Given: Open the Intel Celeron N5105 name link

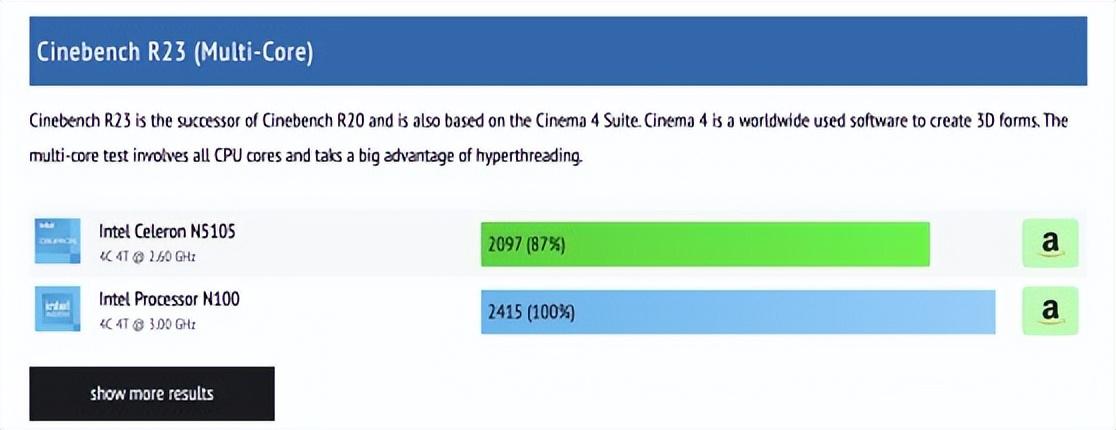Looking at the screenshot, I should point(167,231).
